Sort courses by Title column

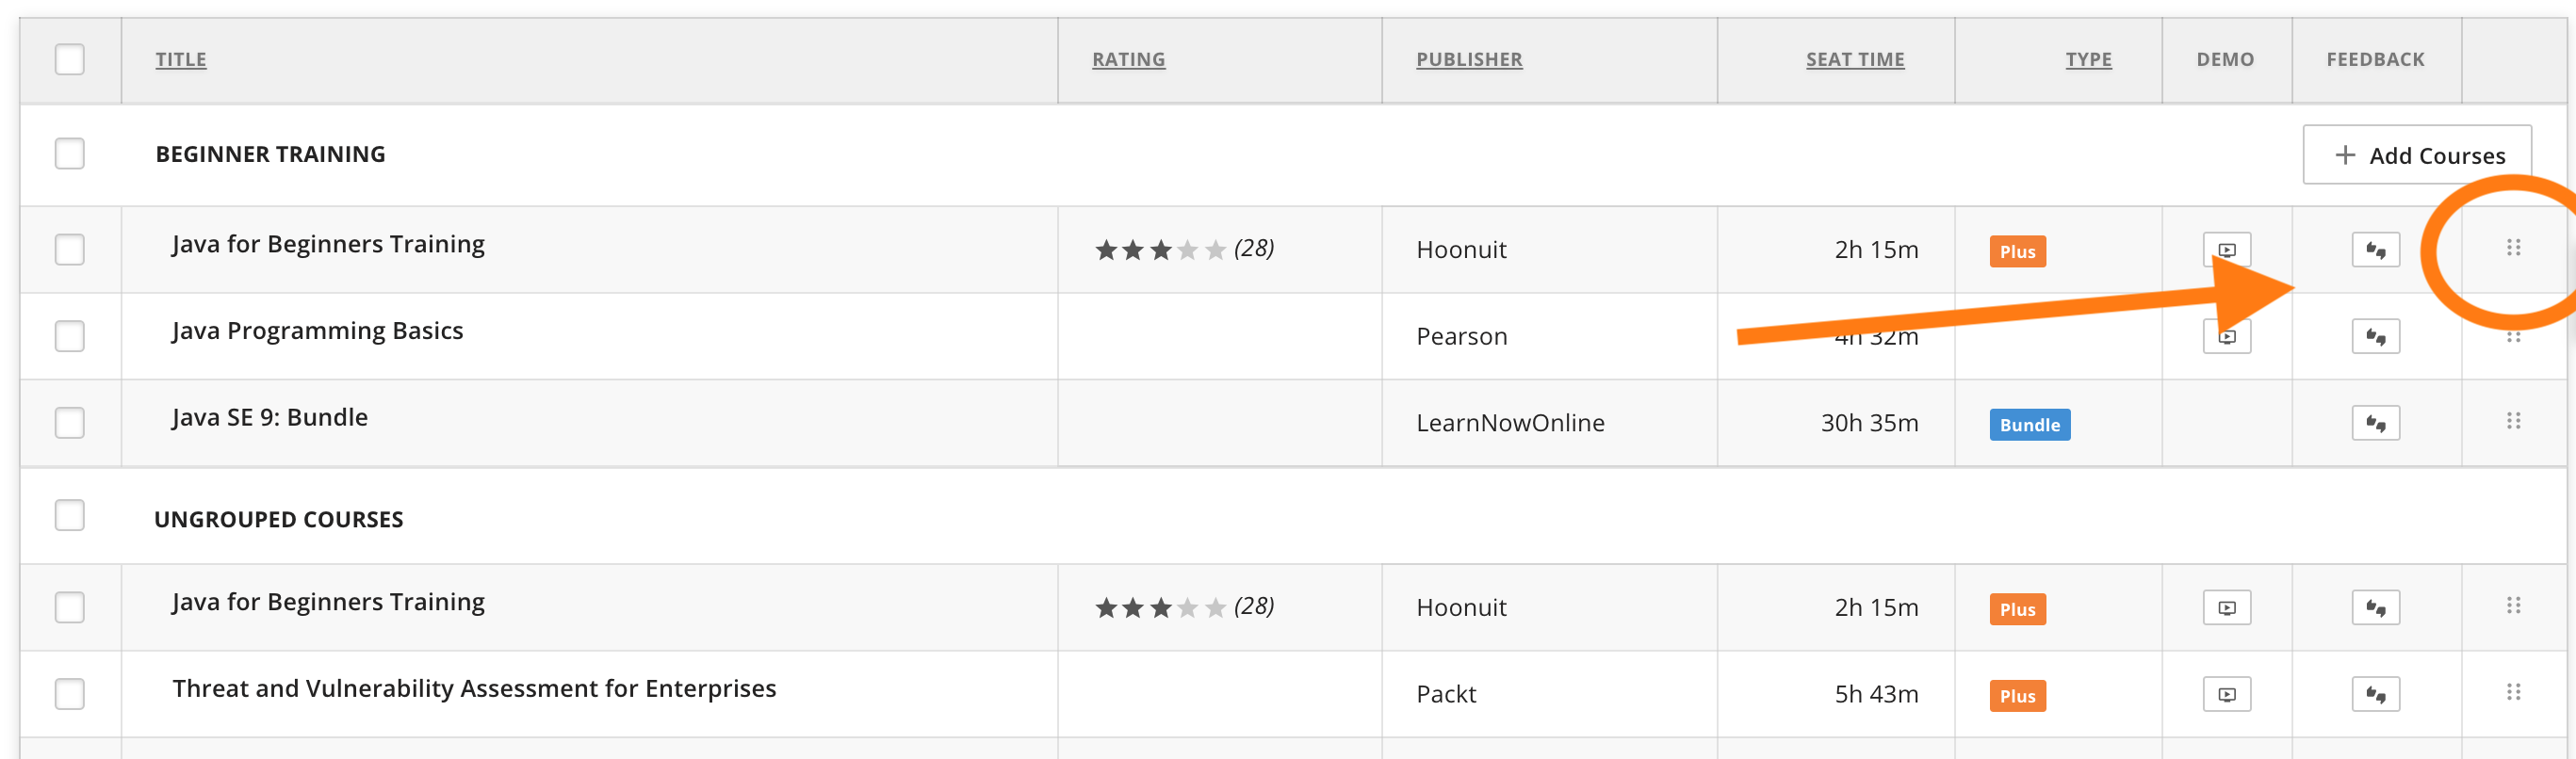[x=181, y=60]
